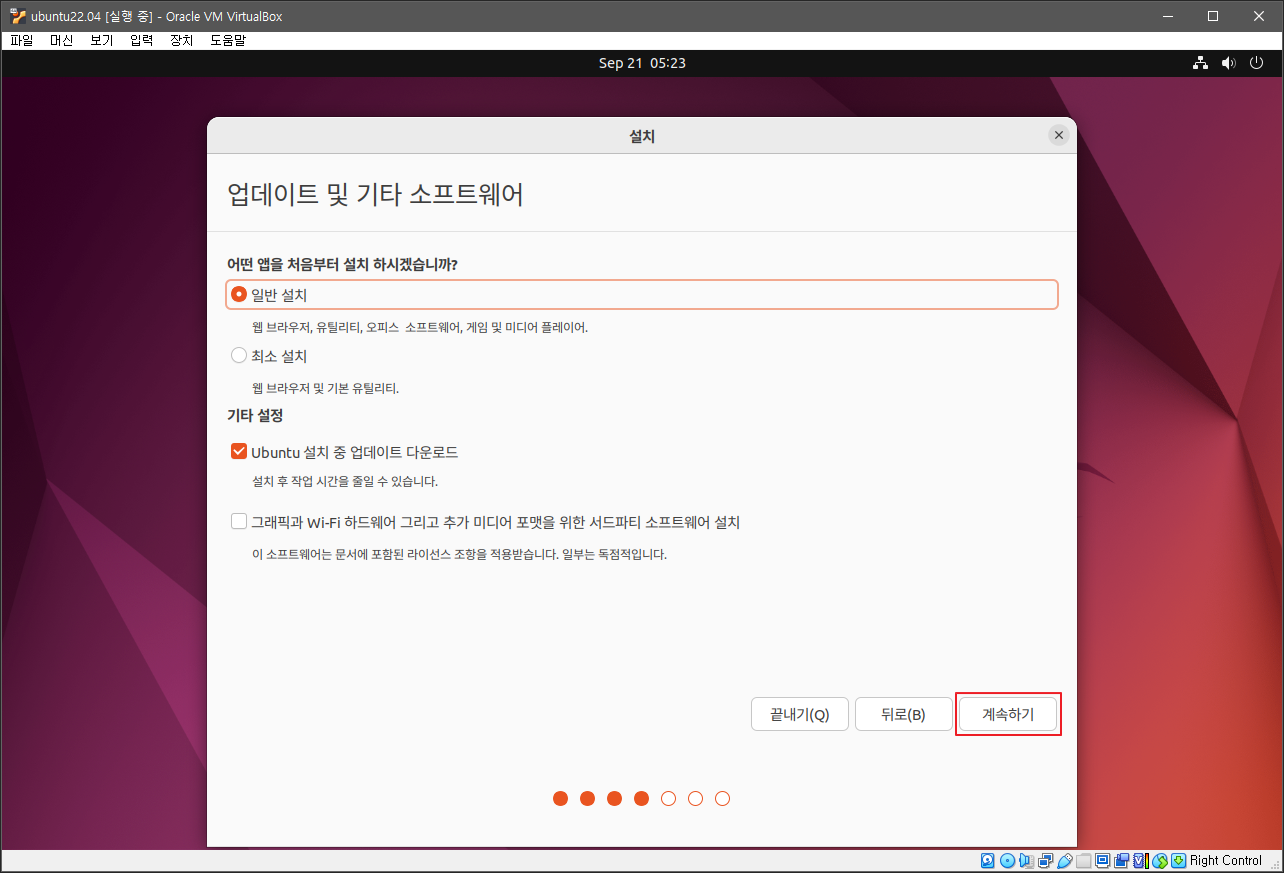
Task: Open the 보기 menu
Action: pos(102,40)
